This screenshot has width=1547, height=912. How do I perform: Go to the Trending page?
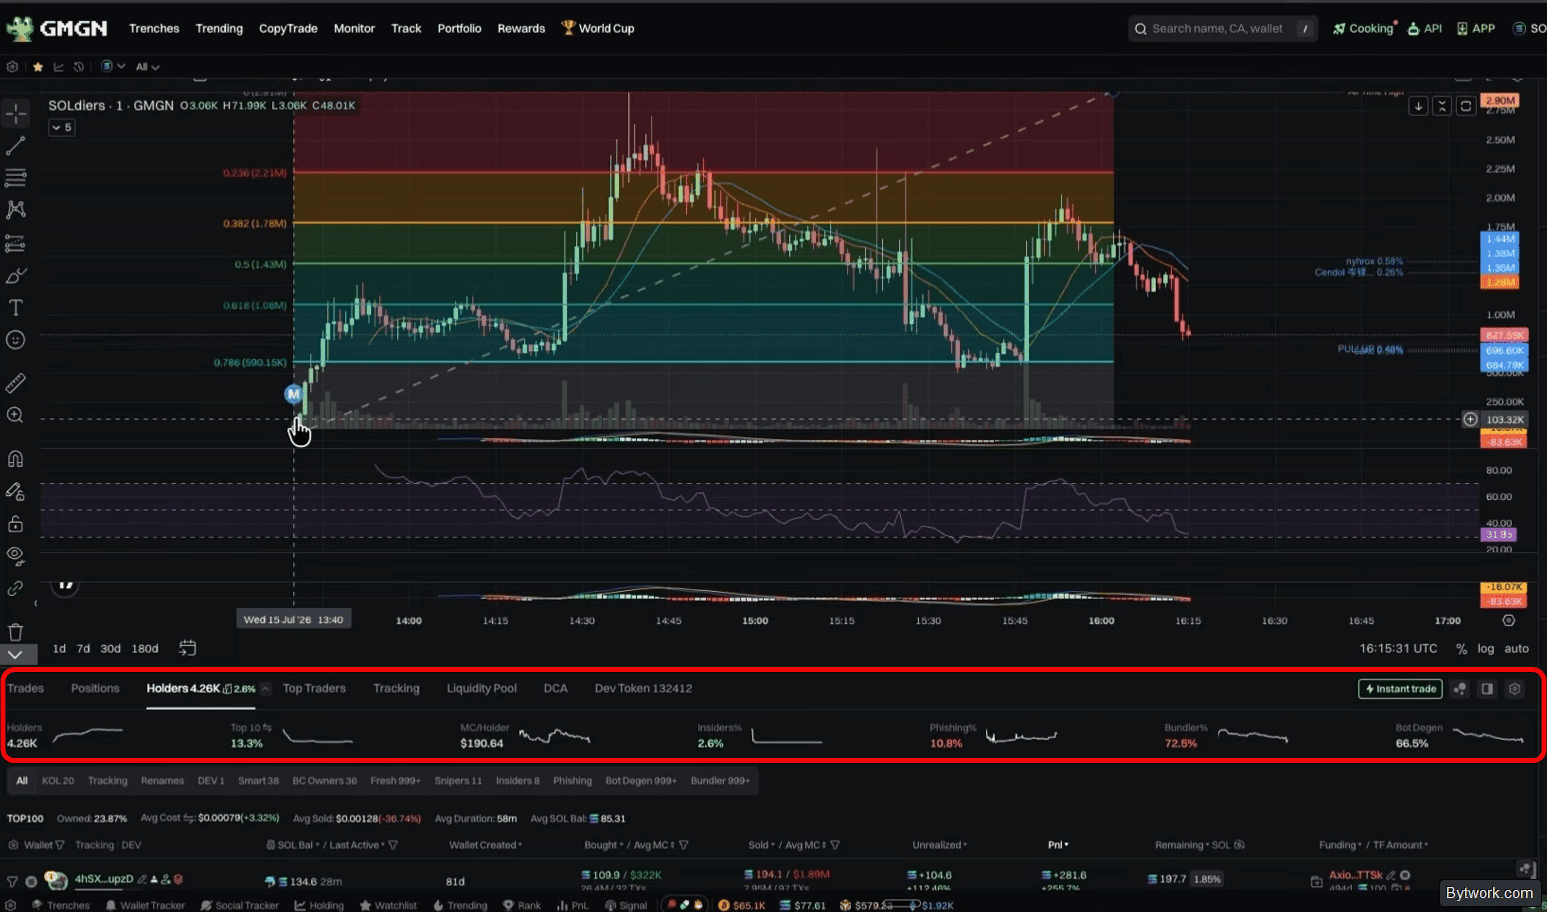tap(219, 28)
